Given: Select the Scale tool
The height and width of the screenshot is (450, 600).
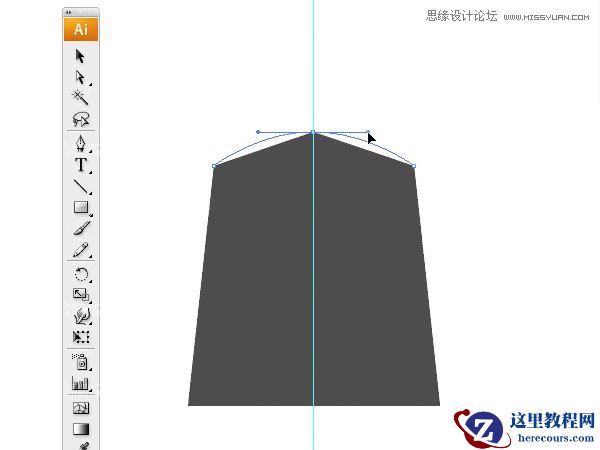Looking at the screenshot, I should (x=81, y=295).
